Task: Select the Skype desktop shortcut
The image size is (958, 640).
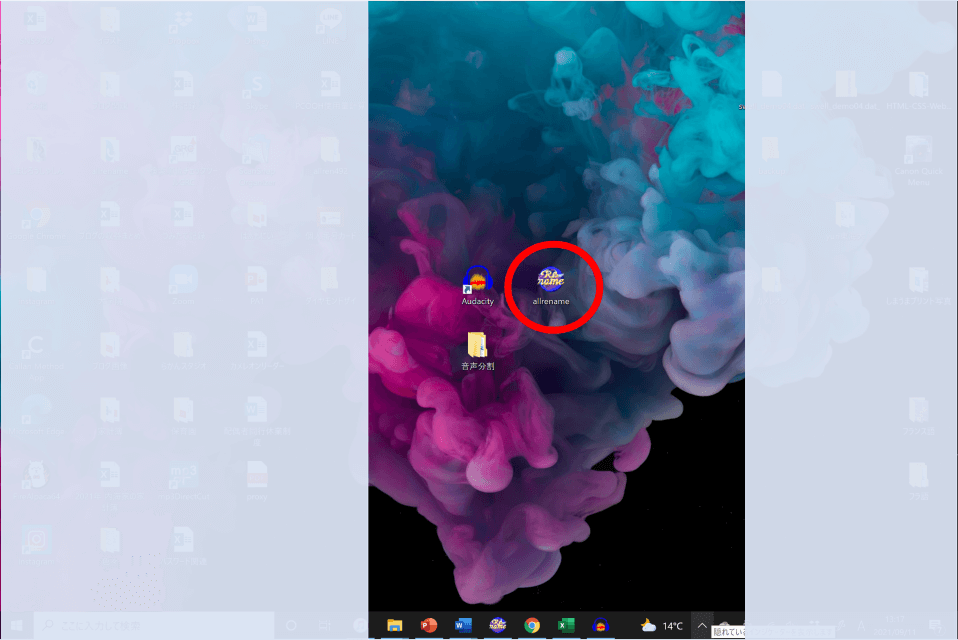Action: click(x=256, y=92)
